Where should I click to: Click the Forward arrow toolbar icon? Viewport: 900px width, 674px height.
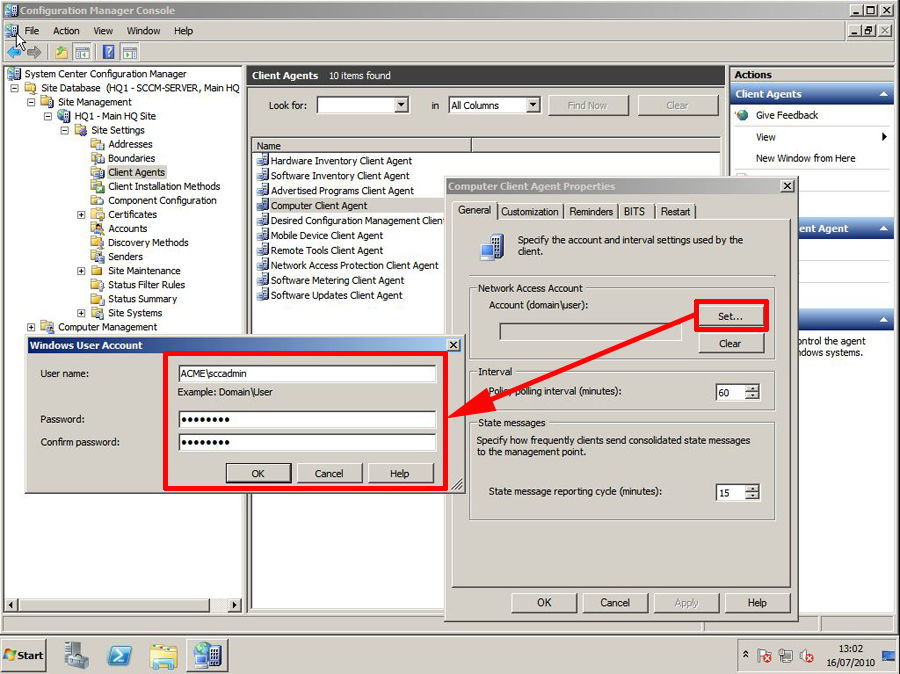pos(34,53)
